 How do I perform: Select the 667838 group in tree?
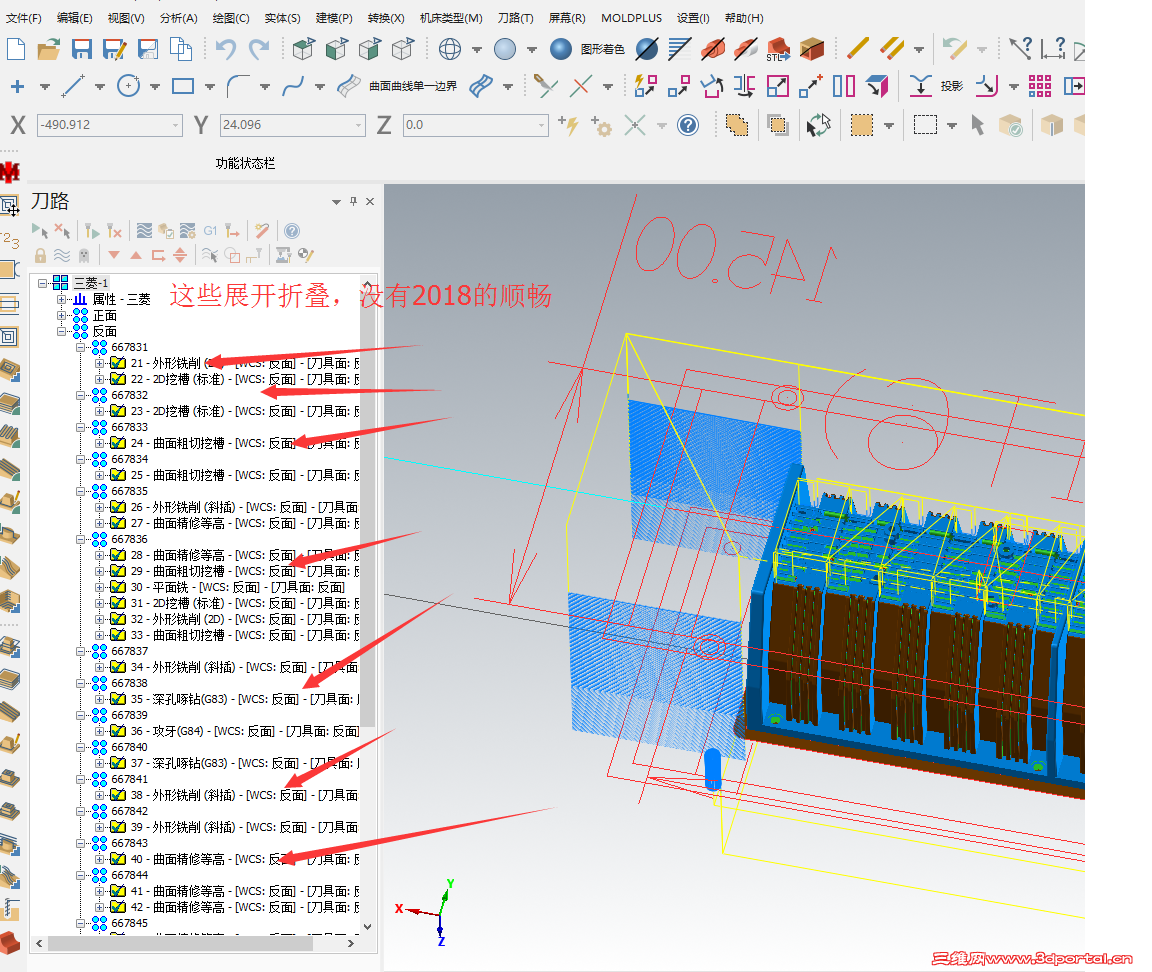click(129, 683)
